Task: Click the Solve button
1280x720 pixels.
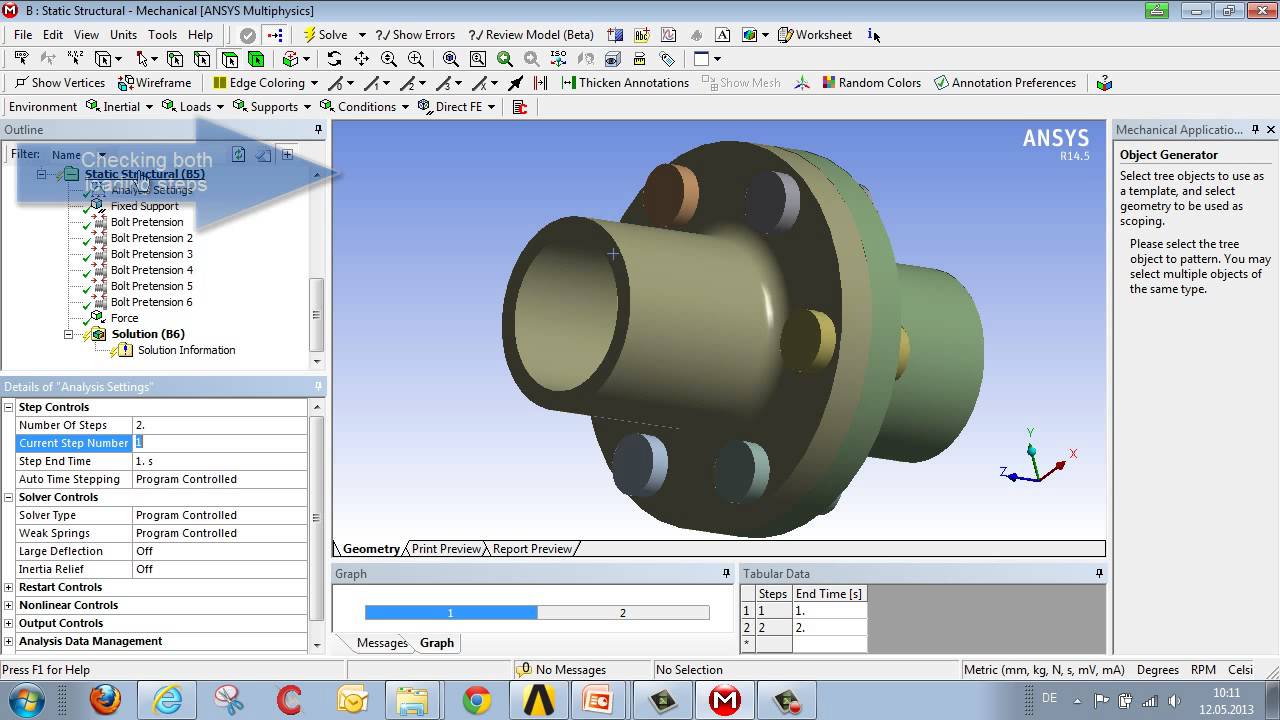Action: (x=326, y=35)
